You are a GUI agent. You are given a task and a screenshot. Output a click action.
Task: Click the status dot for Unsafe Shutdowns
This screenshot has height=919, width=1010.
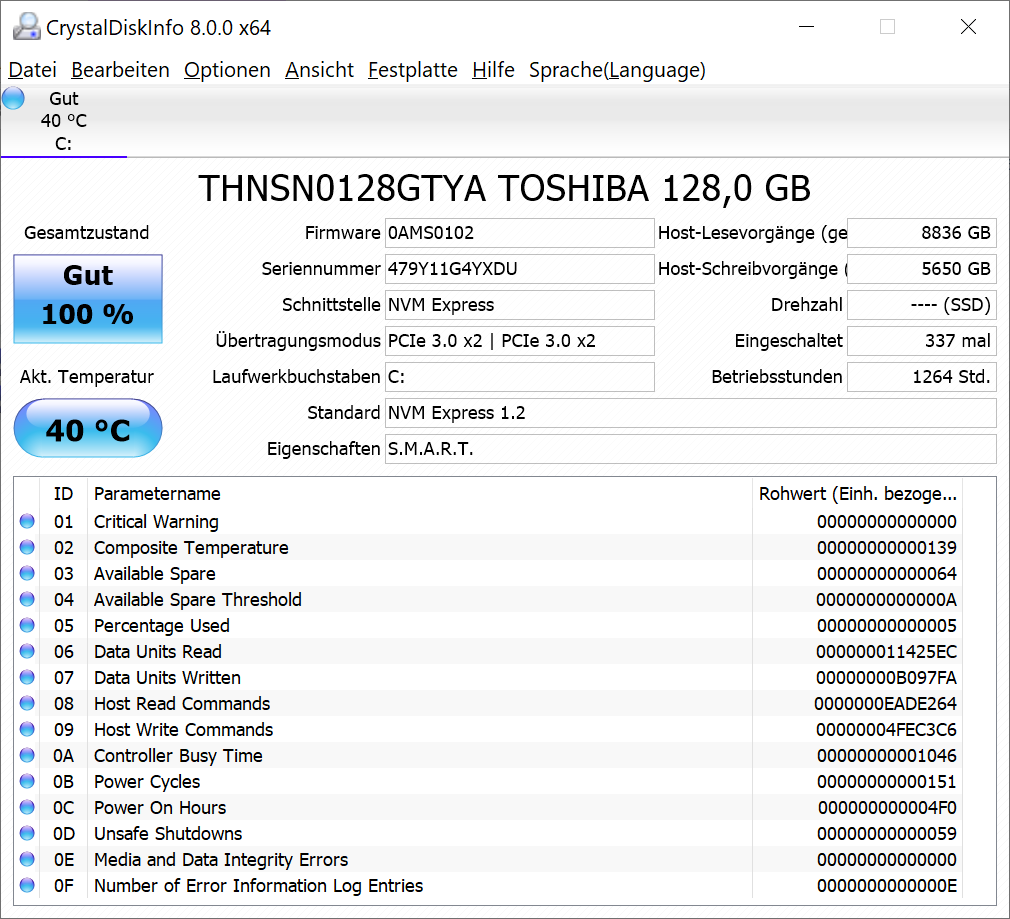pyautogui.click(x=27, y=833)
